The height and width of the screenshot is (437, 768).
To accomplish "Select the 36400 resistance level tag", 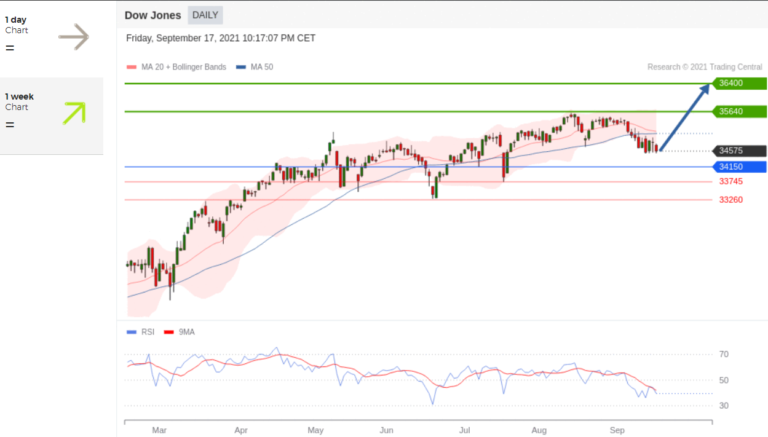I will pos(740,83).
